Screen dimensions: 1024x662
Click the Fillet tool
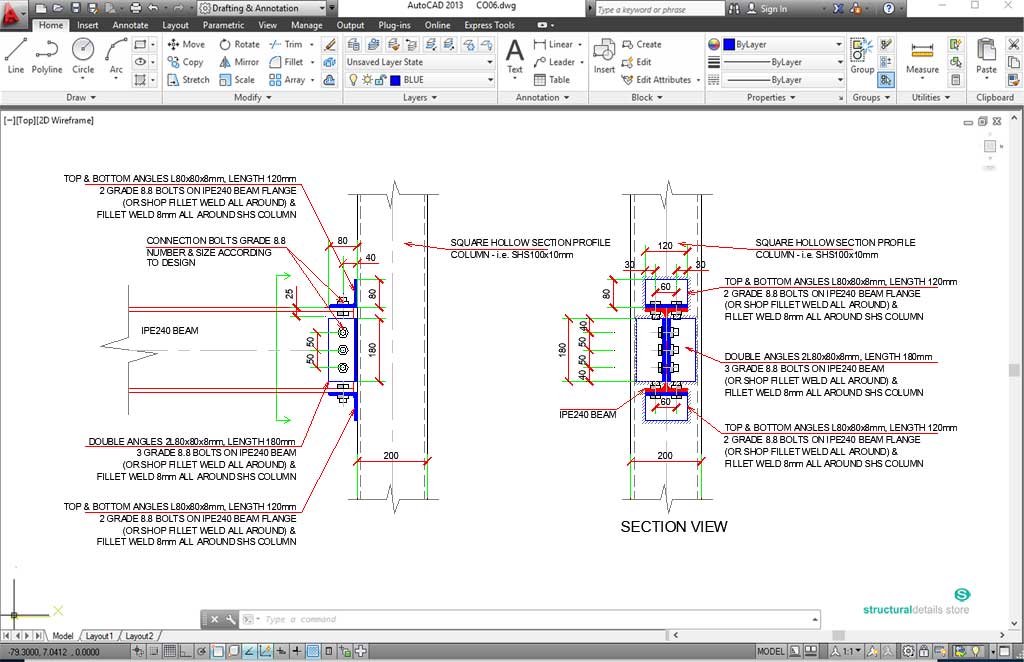286,62
